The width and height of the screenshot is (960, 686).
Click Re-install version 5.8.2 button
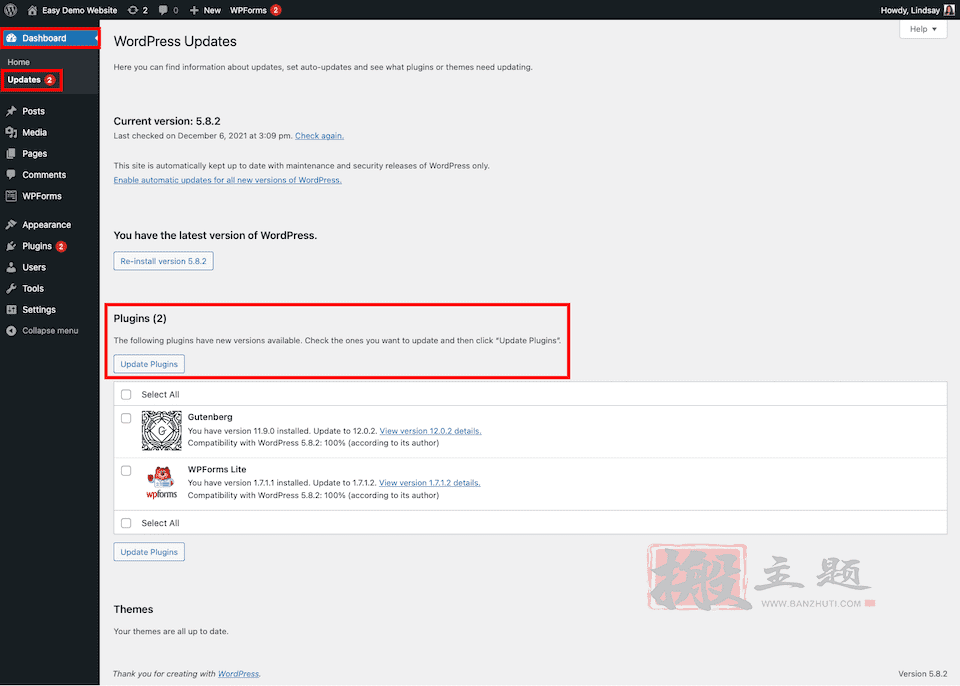163,261
